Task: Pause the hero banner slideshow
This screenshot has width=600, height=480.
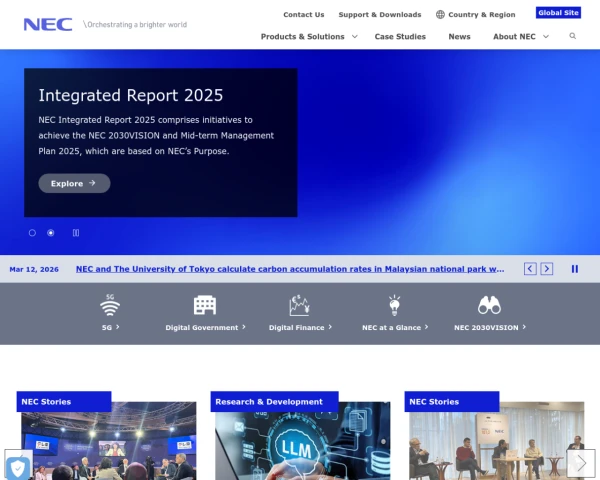Action: pyautogui.click(x=76, y=233)
